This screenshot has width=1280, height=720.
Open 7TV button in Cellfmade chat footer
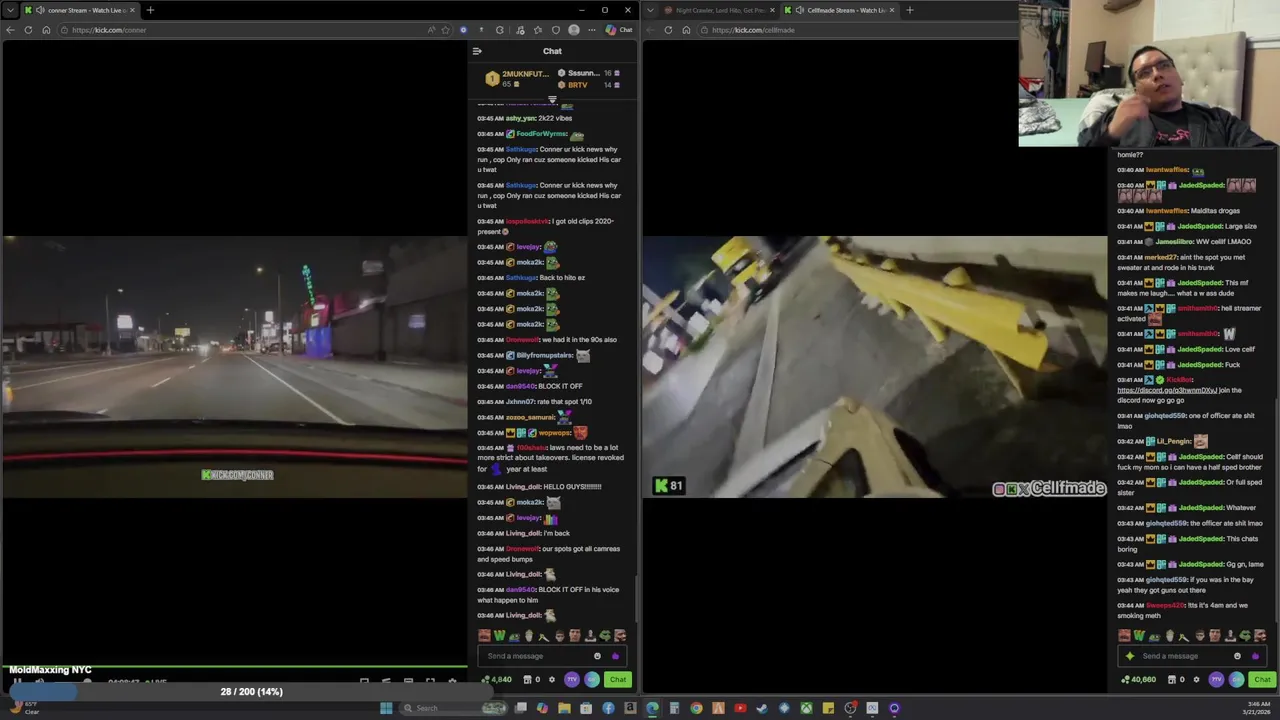pyautogui.click(x=1216, y=680)
